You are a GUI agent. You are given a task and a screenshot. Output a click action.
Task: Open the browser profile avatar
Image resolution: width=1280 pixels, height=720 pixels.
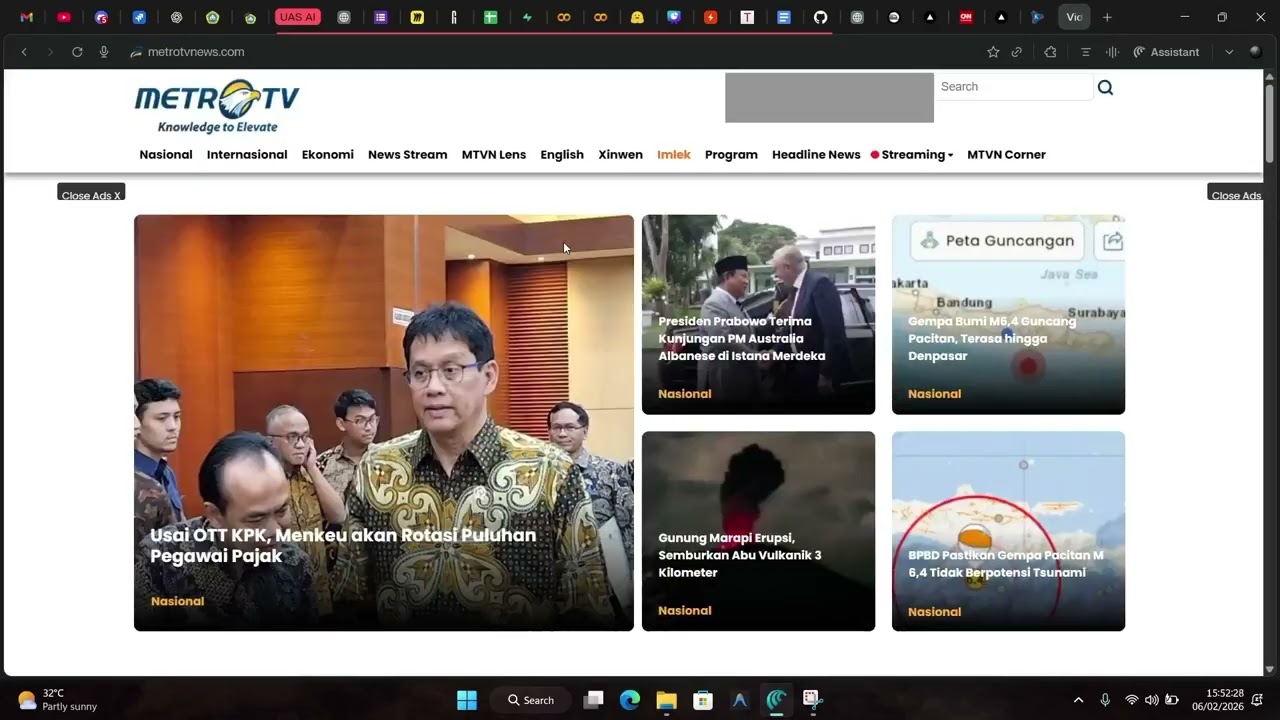(1256, 52)
